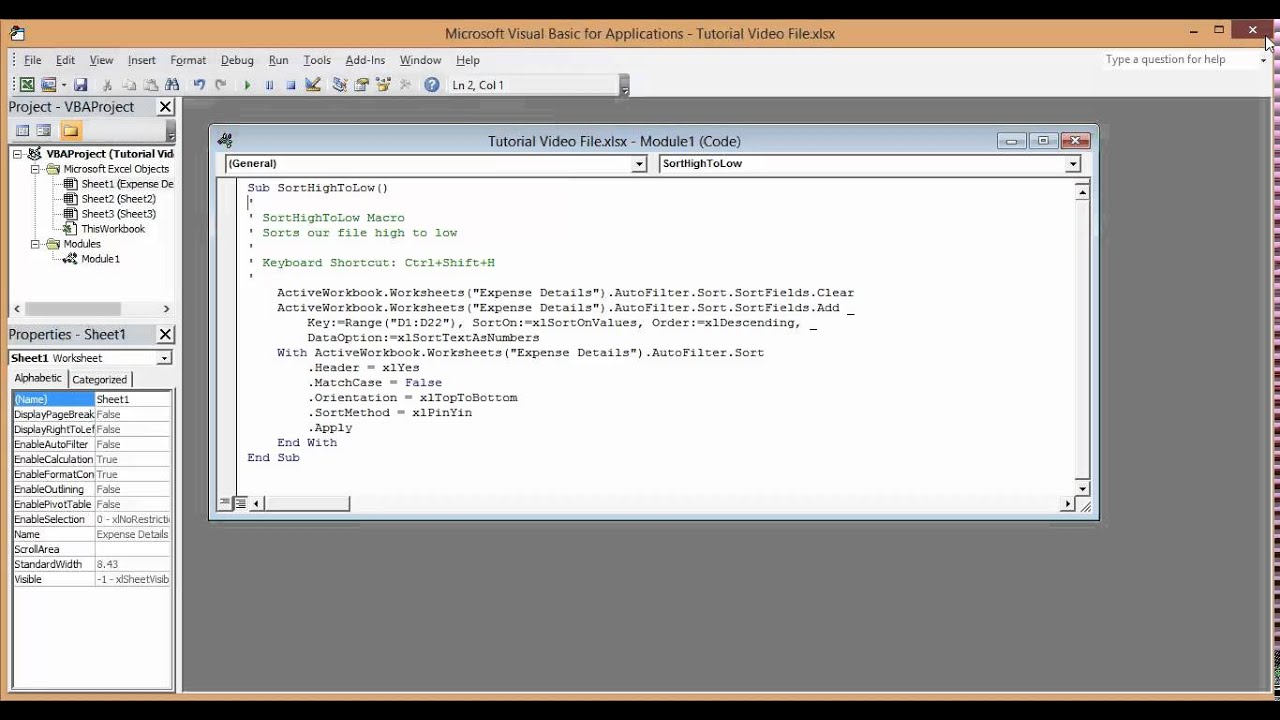The width and height of the screenshot is (1280, 720).
Task: Open the Window menu
Action: click(x=420, y=60)
